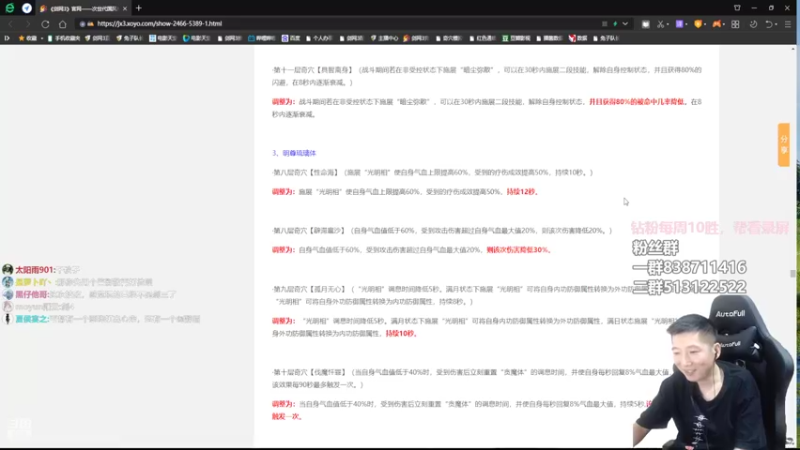Open the orange shield security extension
800x450 pixels.
(697, 24)
